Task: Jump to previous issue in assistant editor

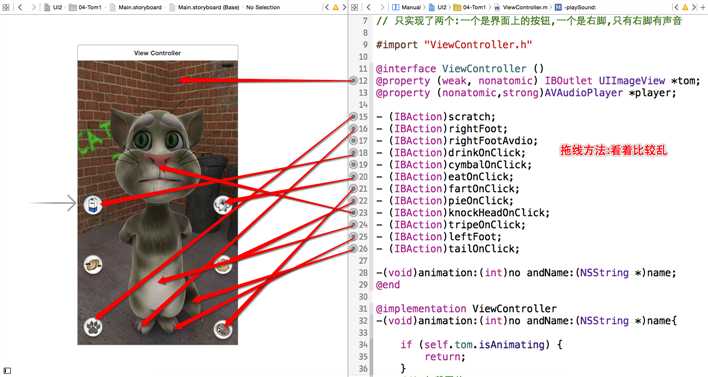Action: [x=676, y=7]
